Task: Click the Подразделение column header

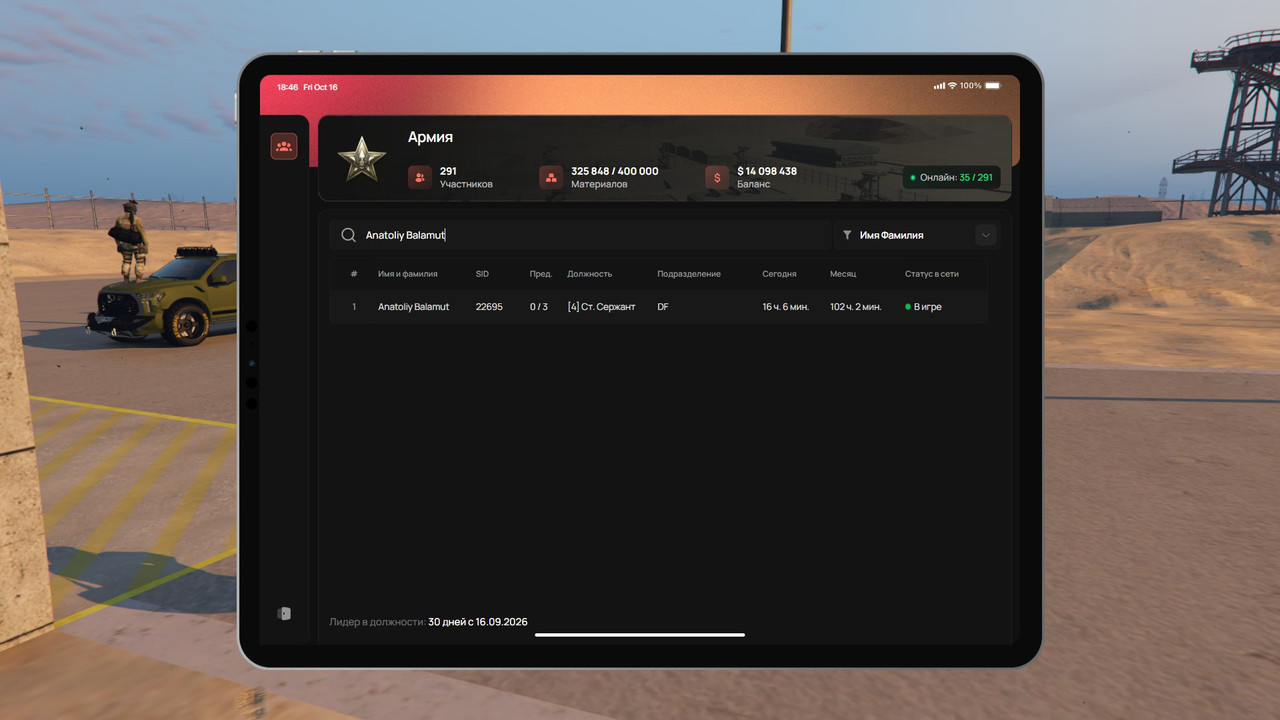Action: pos(689,274)
